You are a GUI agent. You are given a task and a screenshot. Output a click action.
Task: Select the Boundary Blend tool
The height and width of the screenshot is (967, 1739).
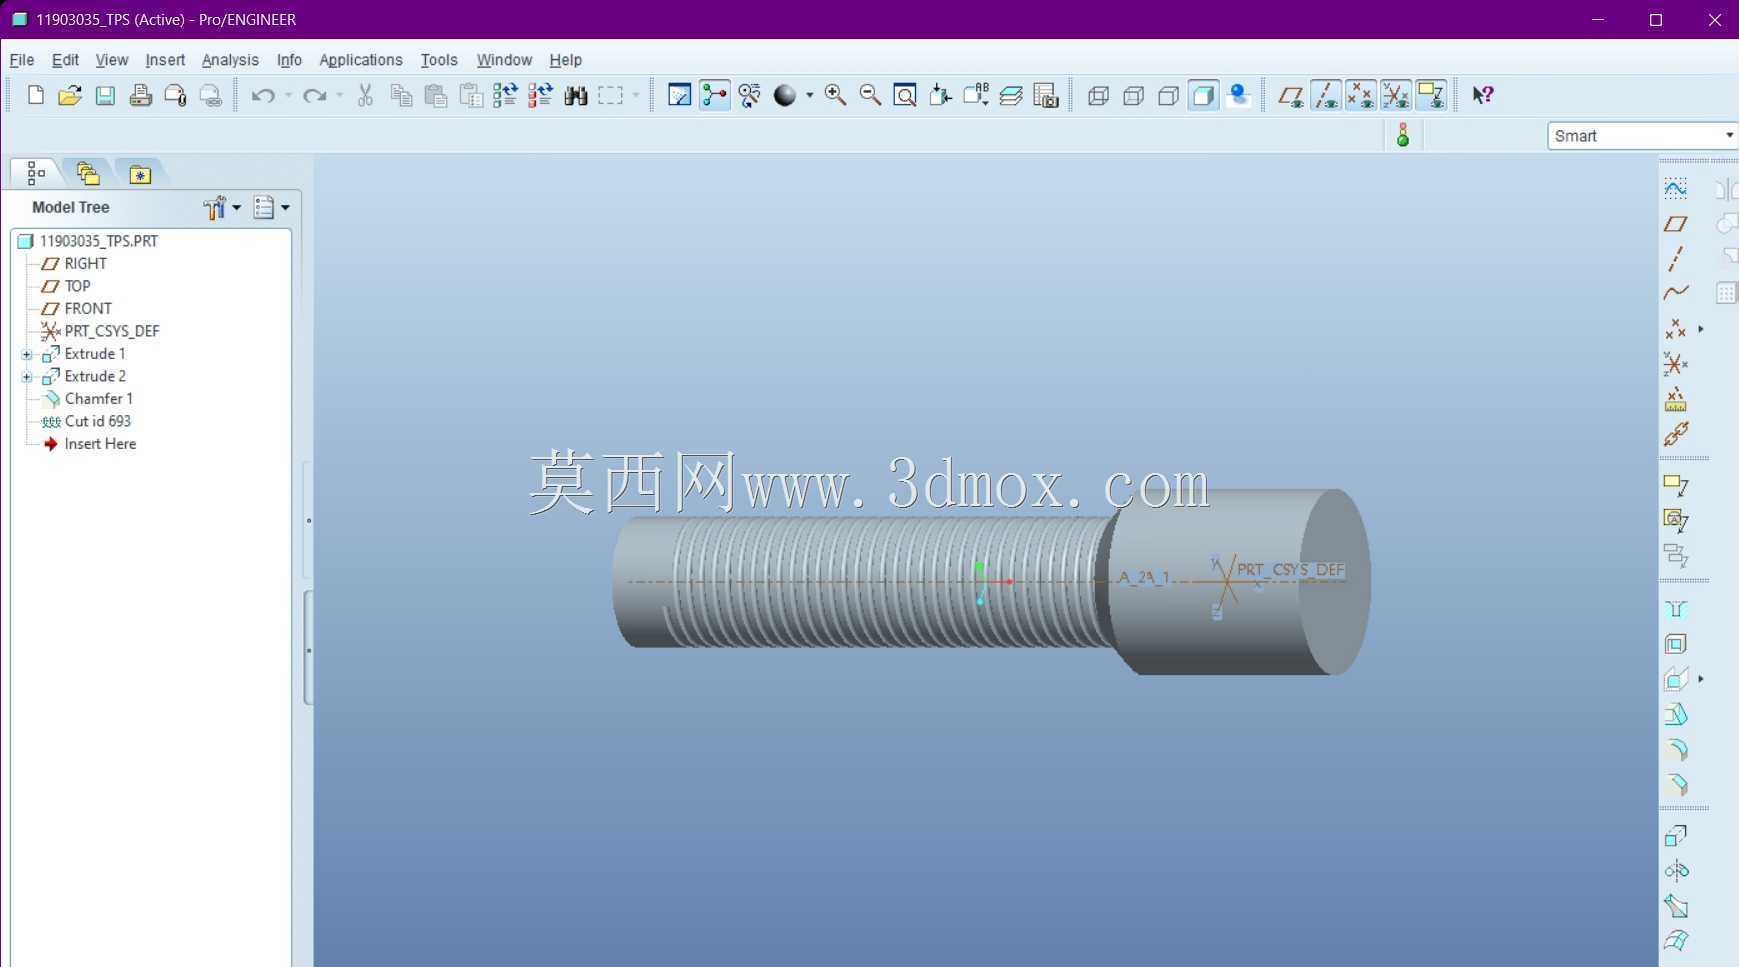click(1676, 941)
